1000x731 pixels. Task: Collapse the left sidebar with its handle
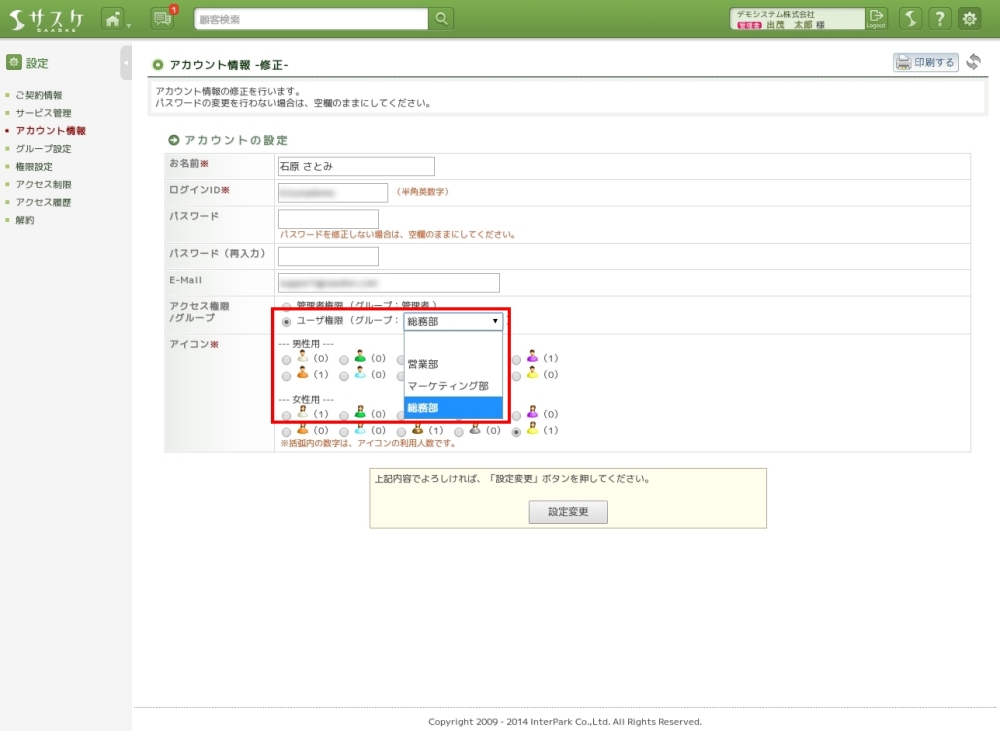(x=126, y=62)
